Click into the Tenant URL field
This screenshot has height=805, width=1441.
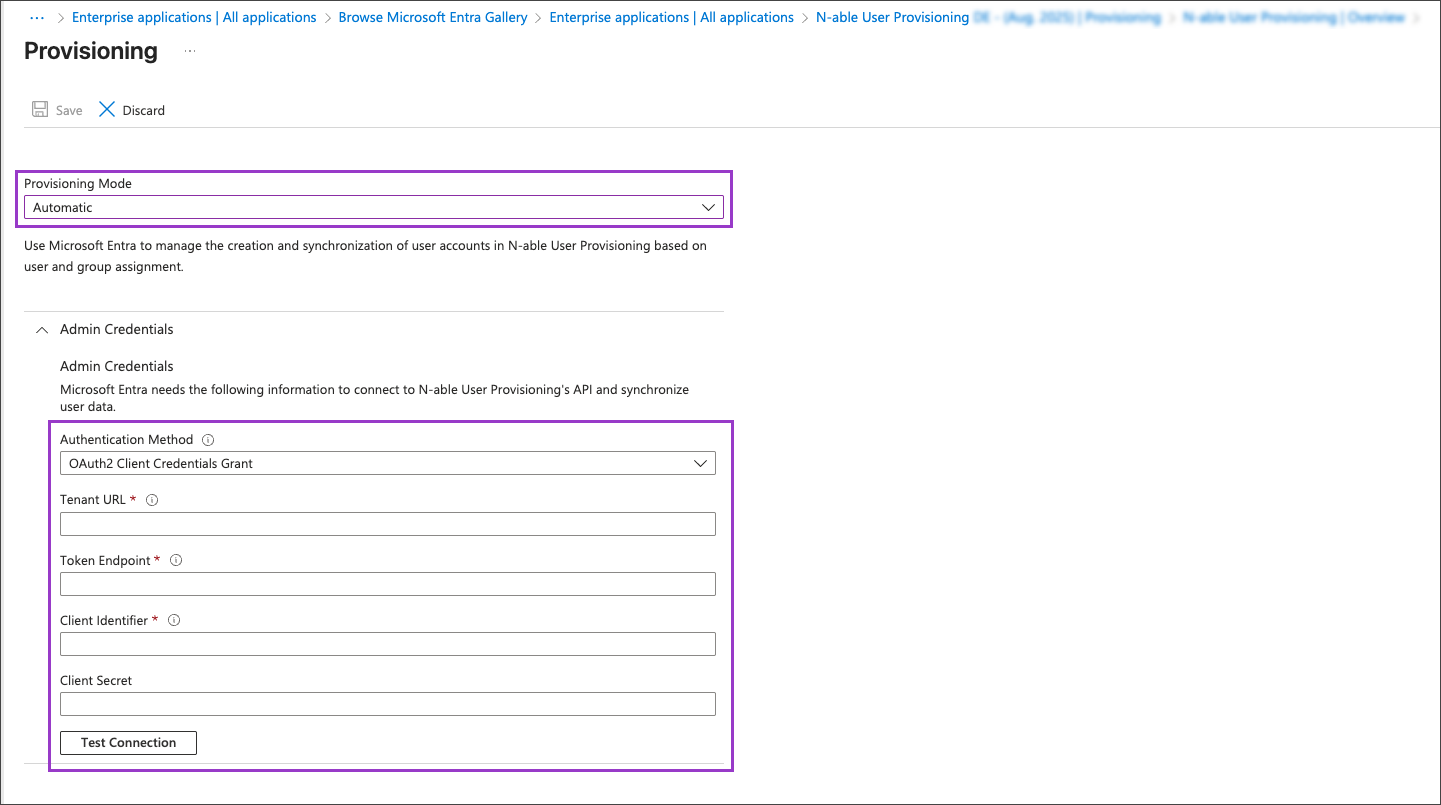pyautogui.click(x=387, y=524)
